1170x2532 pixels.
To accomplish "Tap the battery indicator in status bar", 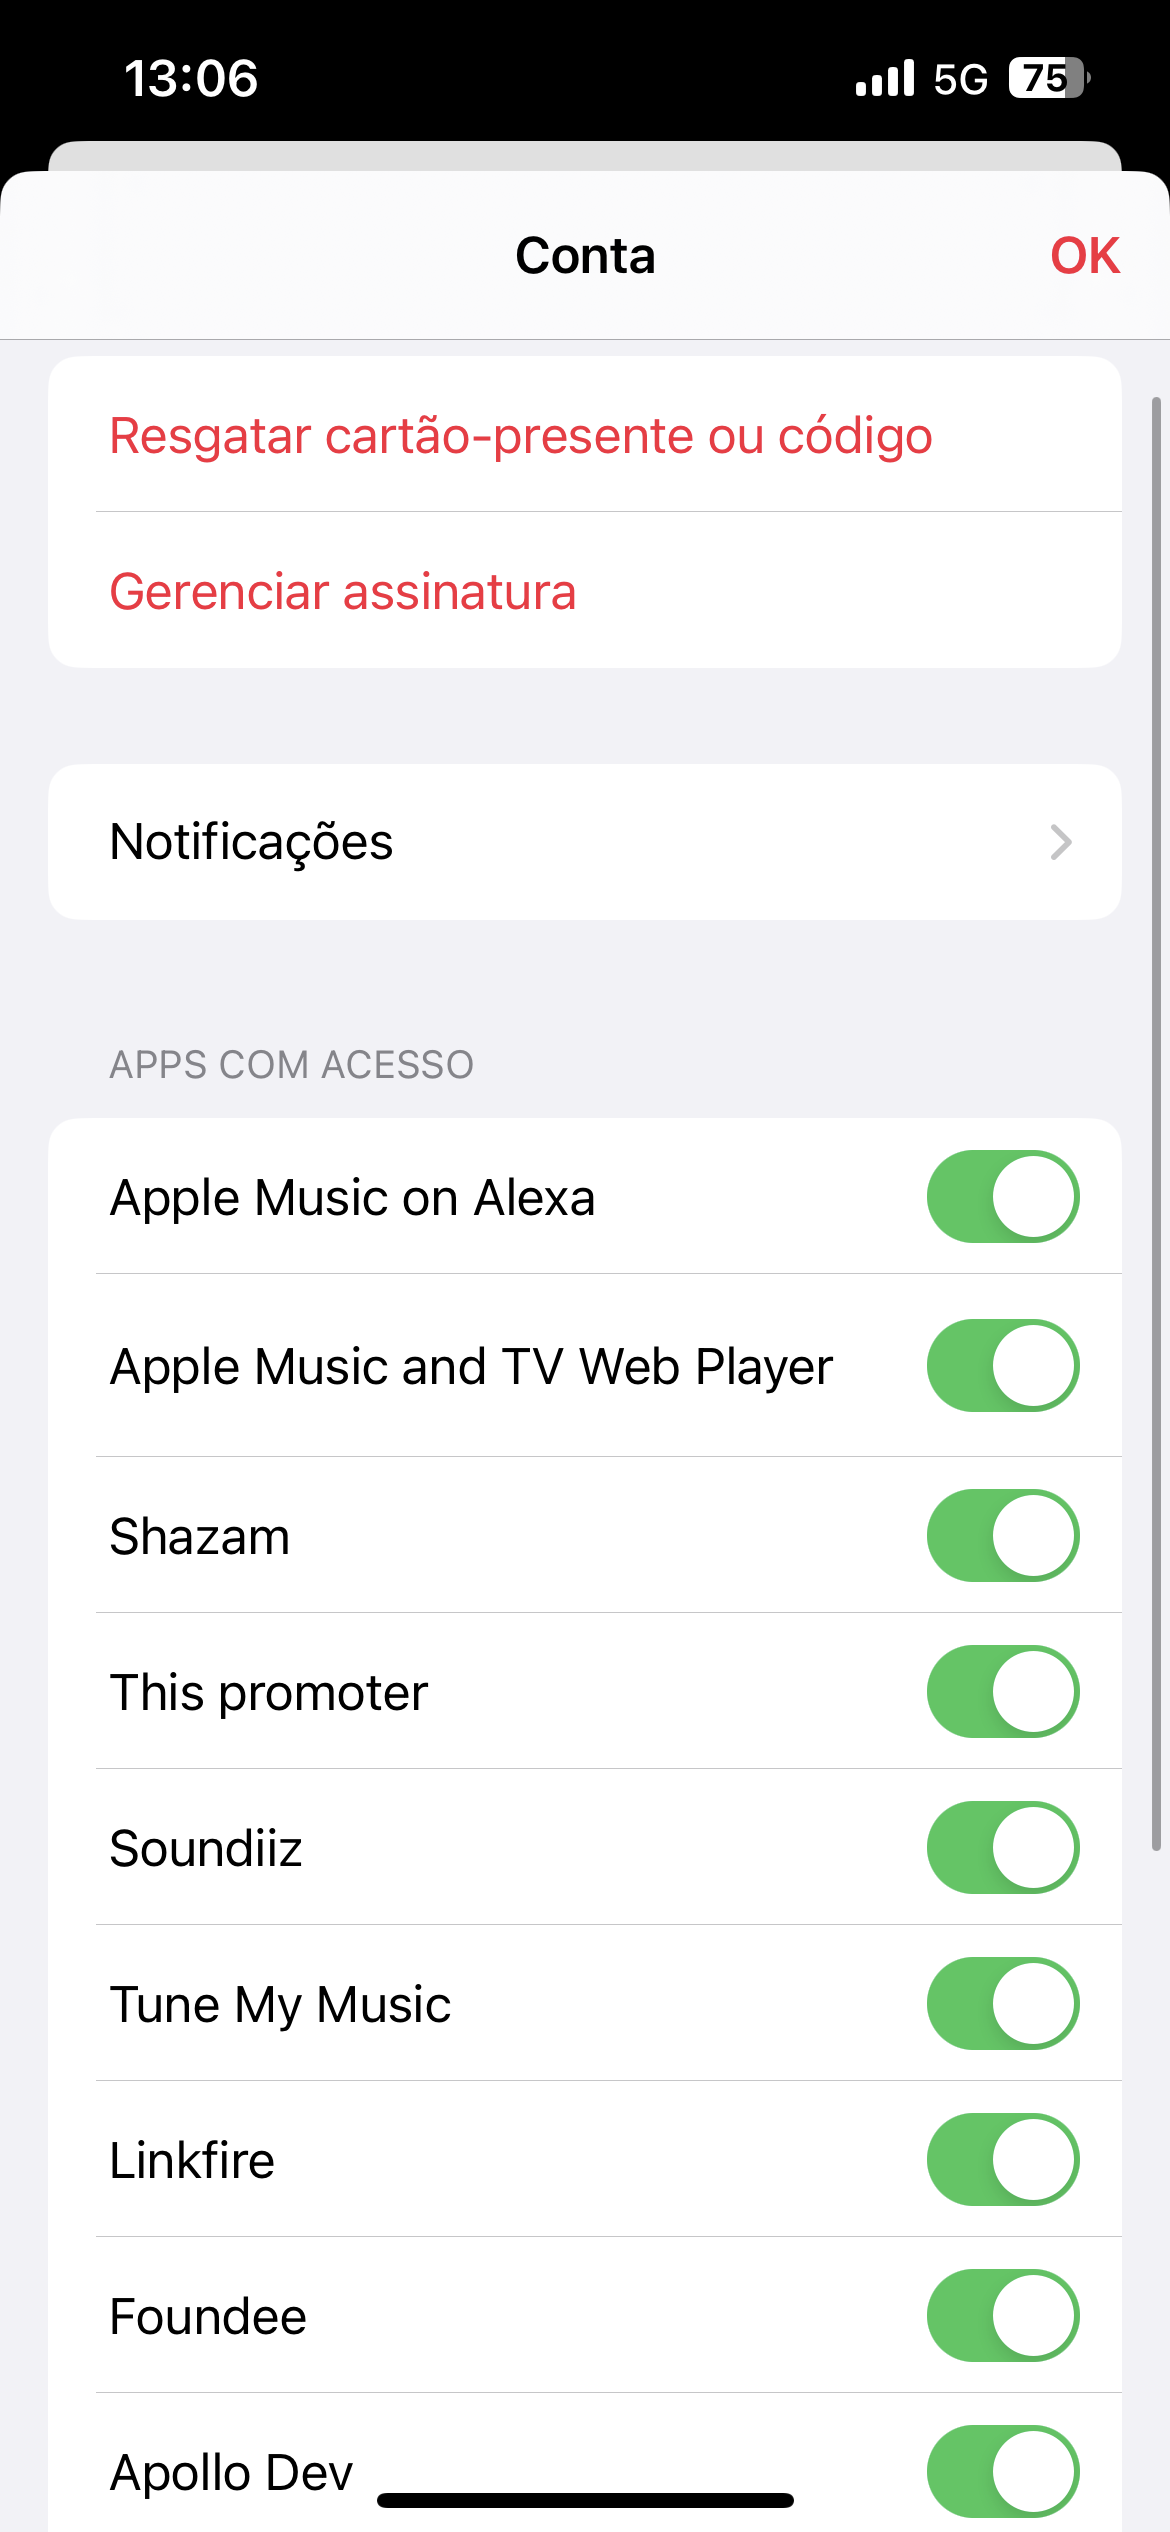I will [1048, 78].
